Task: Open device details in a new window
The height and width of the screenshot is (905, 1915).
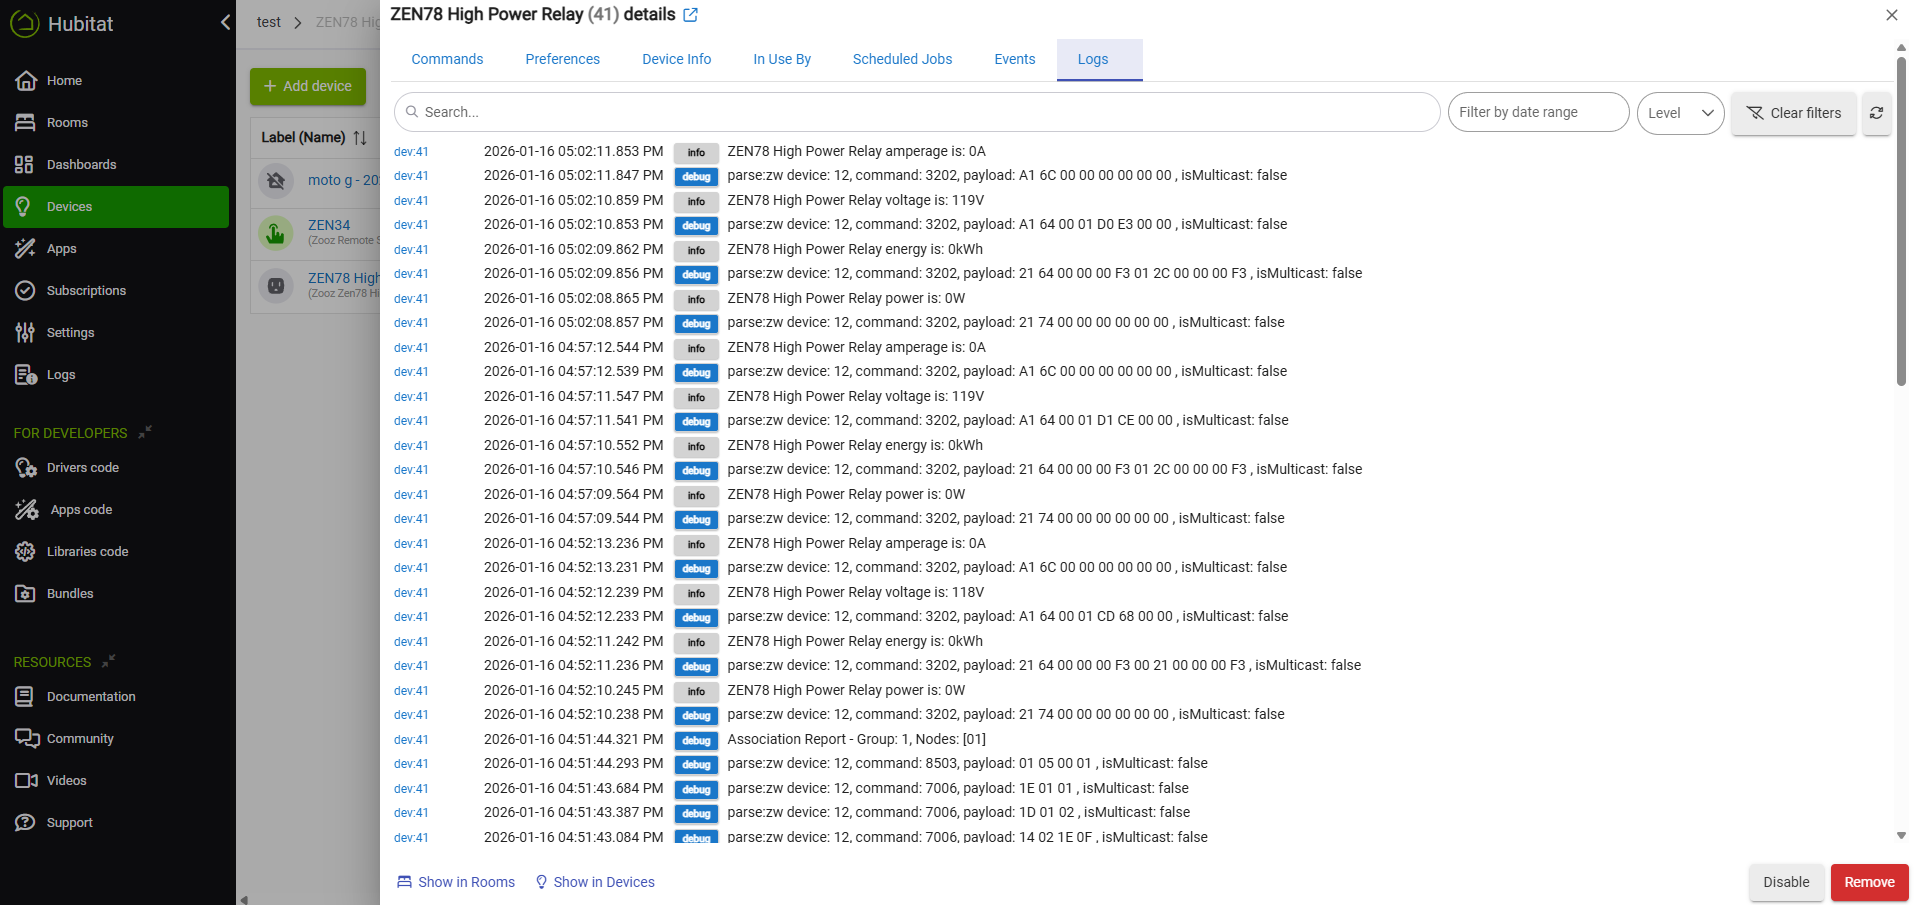Action: point(690,15)
